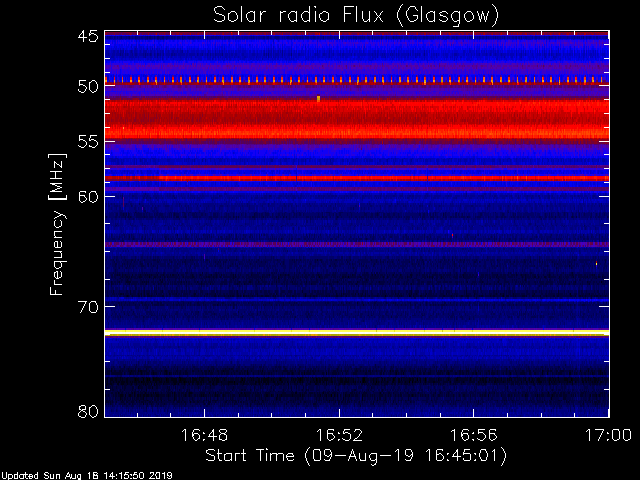Click the yellow spot near 17:00 at 66 MHz
Image resolution: width=640 pixels, height=480 pixels.
coord(596,264)
